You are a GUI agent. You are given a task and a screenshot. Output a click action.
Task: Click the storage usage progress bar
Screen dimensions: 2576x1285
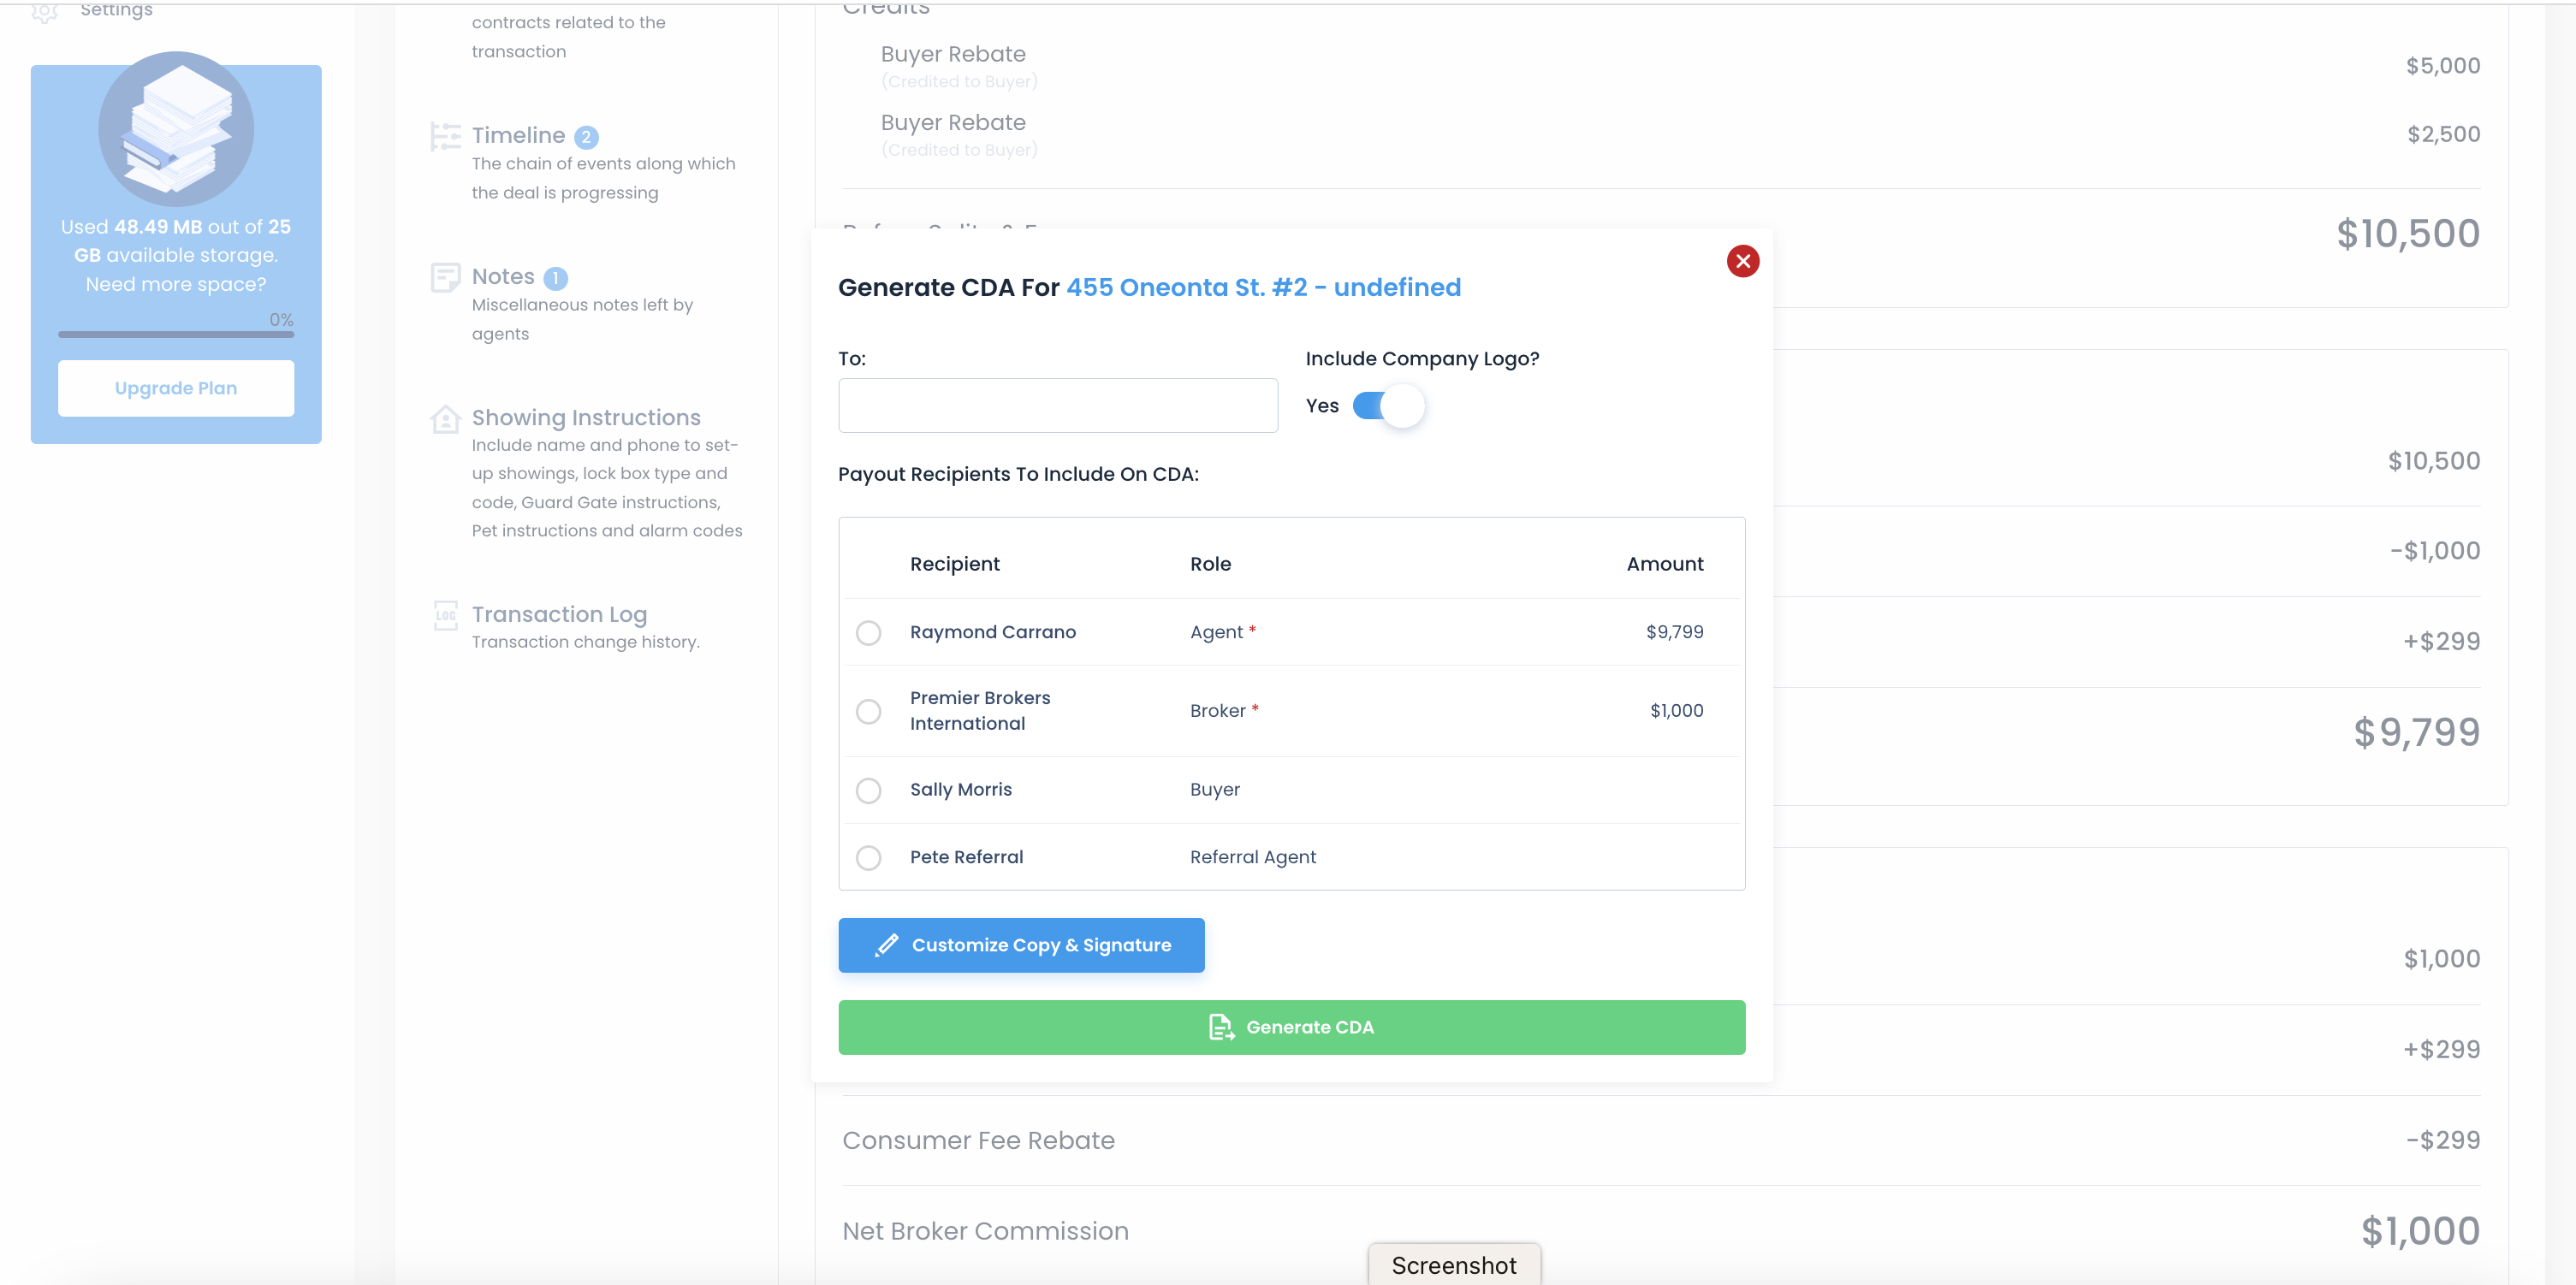(176, 334)
